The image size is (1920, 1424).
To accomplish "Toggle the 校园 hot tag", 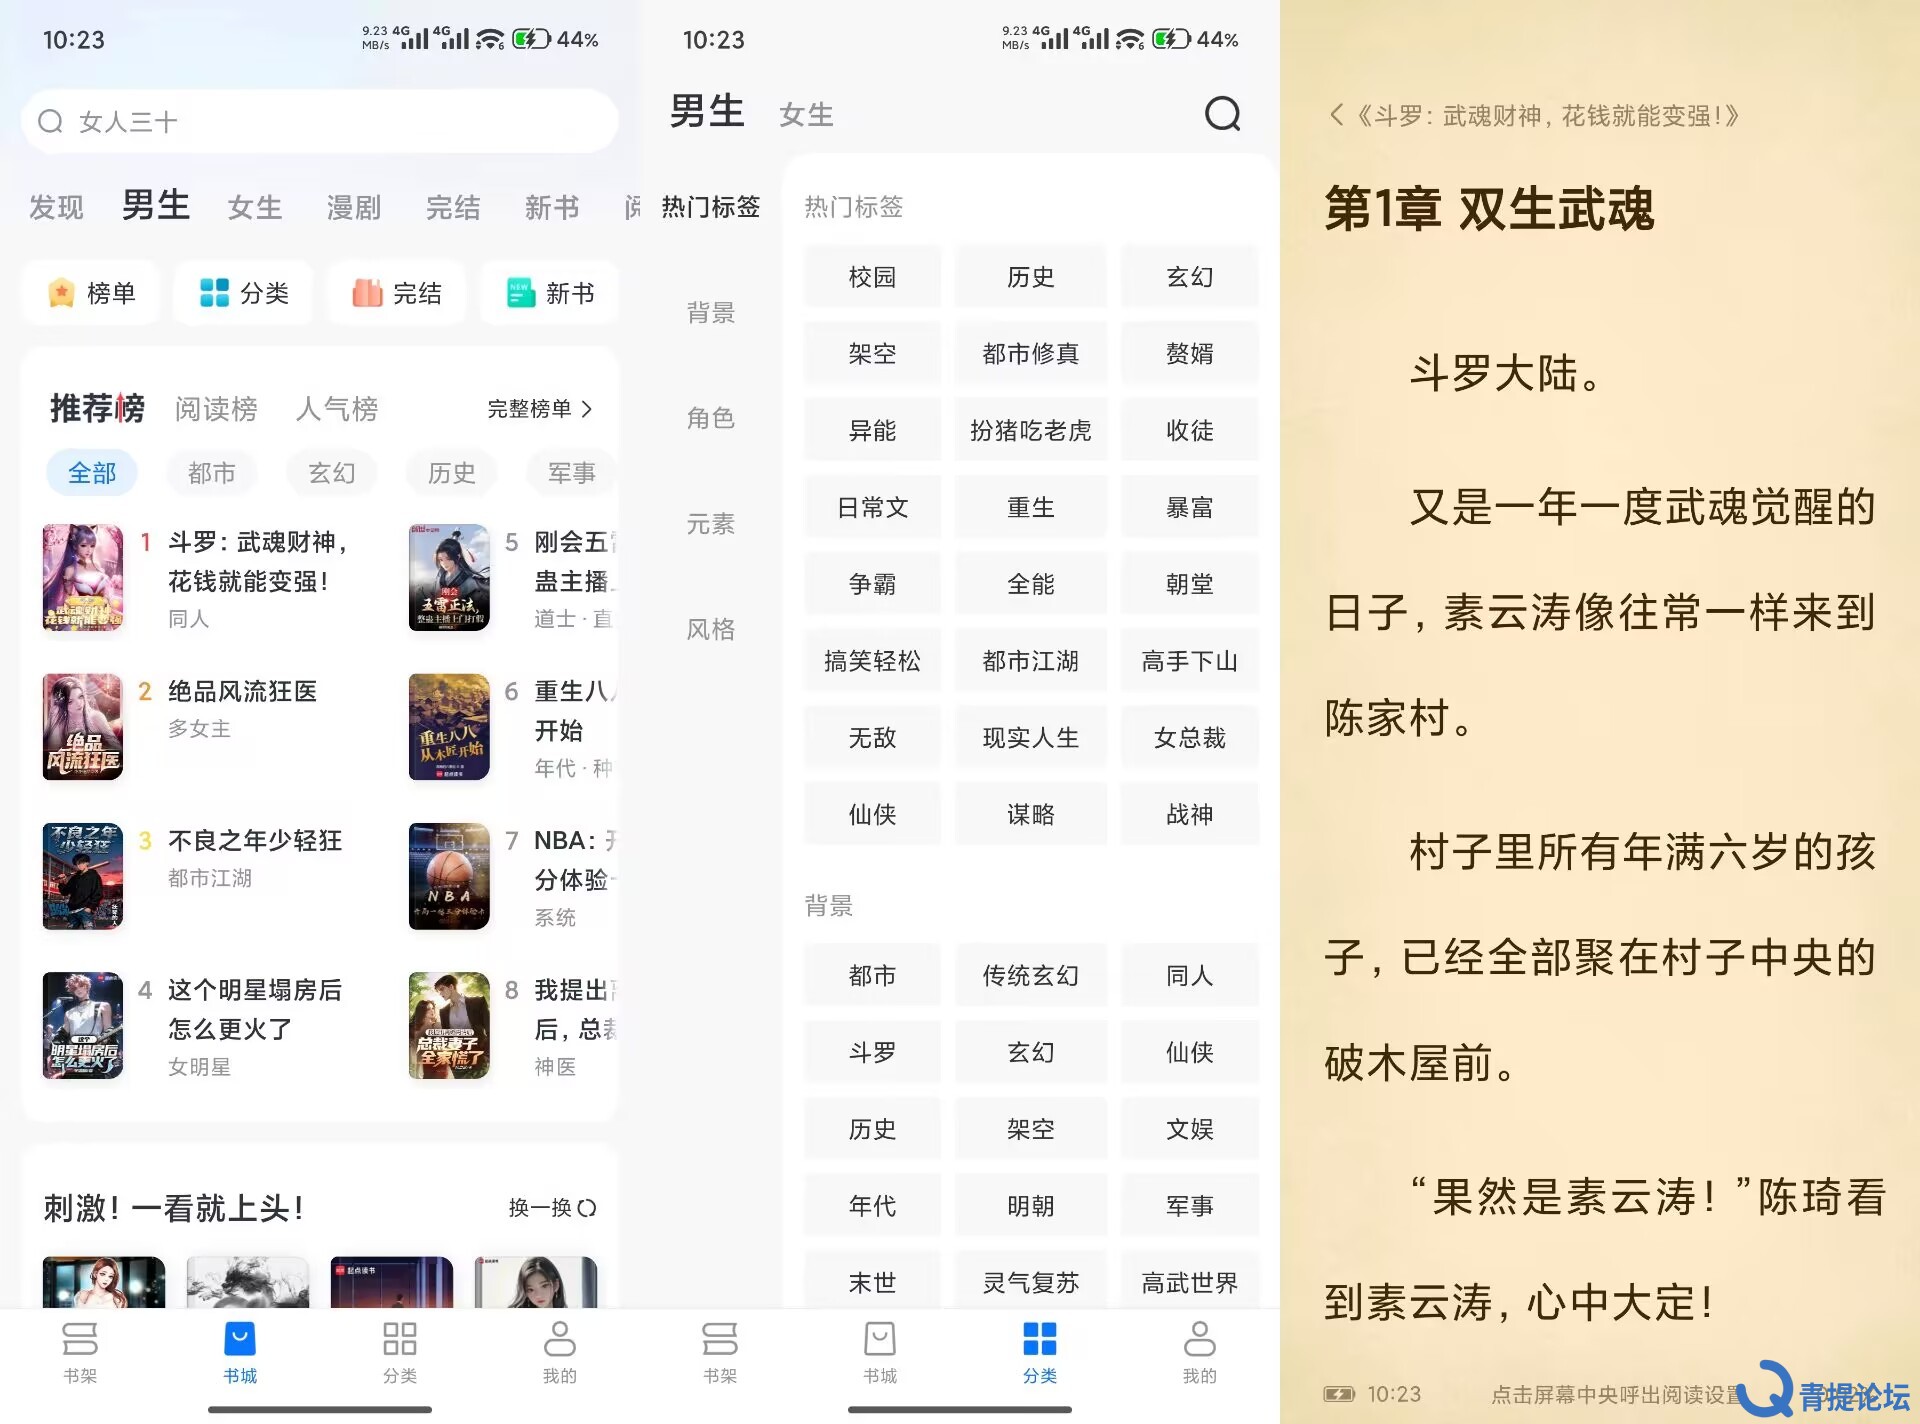I will (872, 277).
